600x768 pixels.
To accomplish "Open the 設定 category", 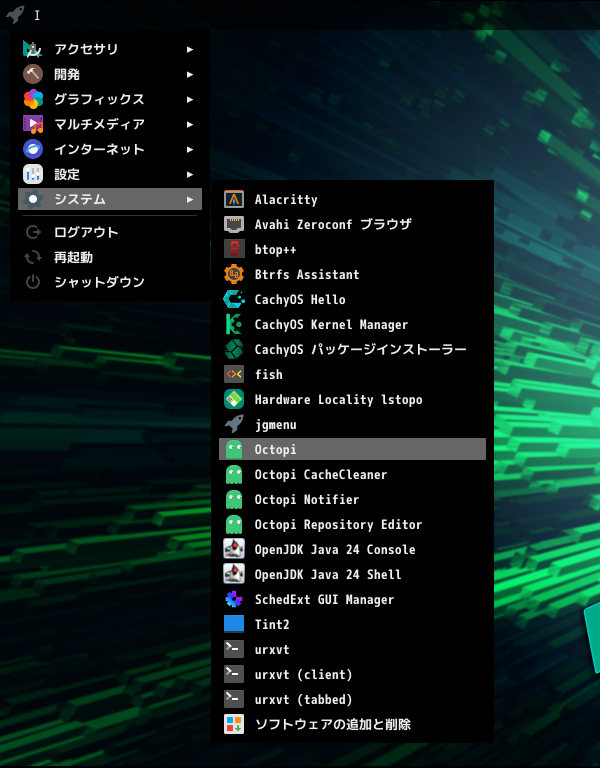I will [x=110, y=174].
